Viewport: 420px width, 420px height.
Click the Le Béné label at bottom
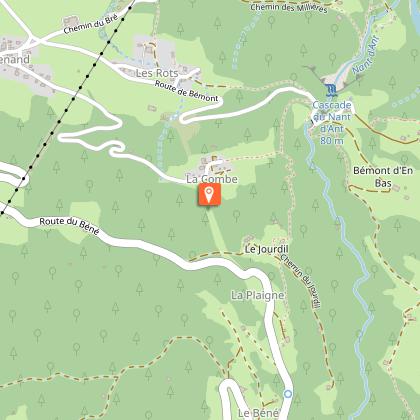point(258,414)
